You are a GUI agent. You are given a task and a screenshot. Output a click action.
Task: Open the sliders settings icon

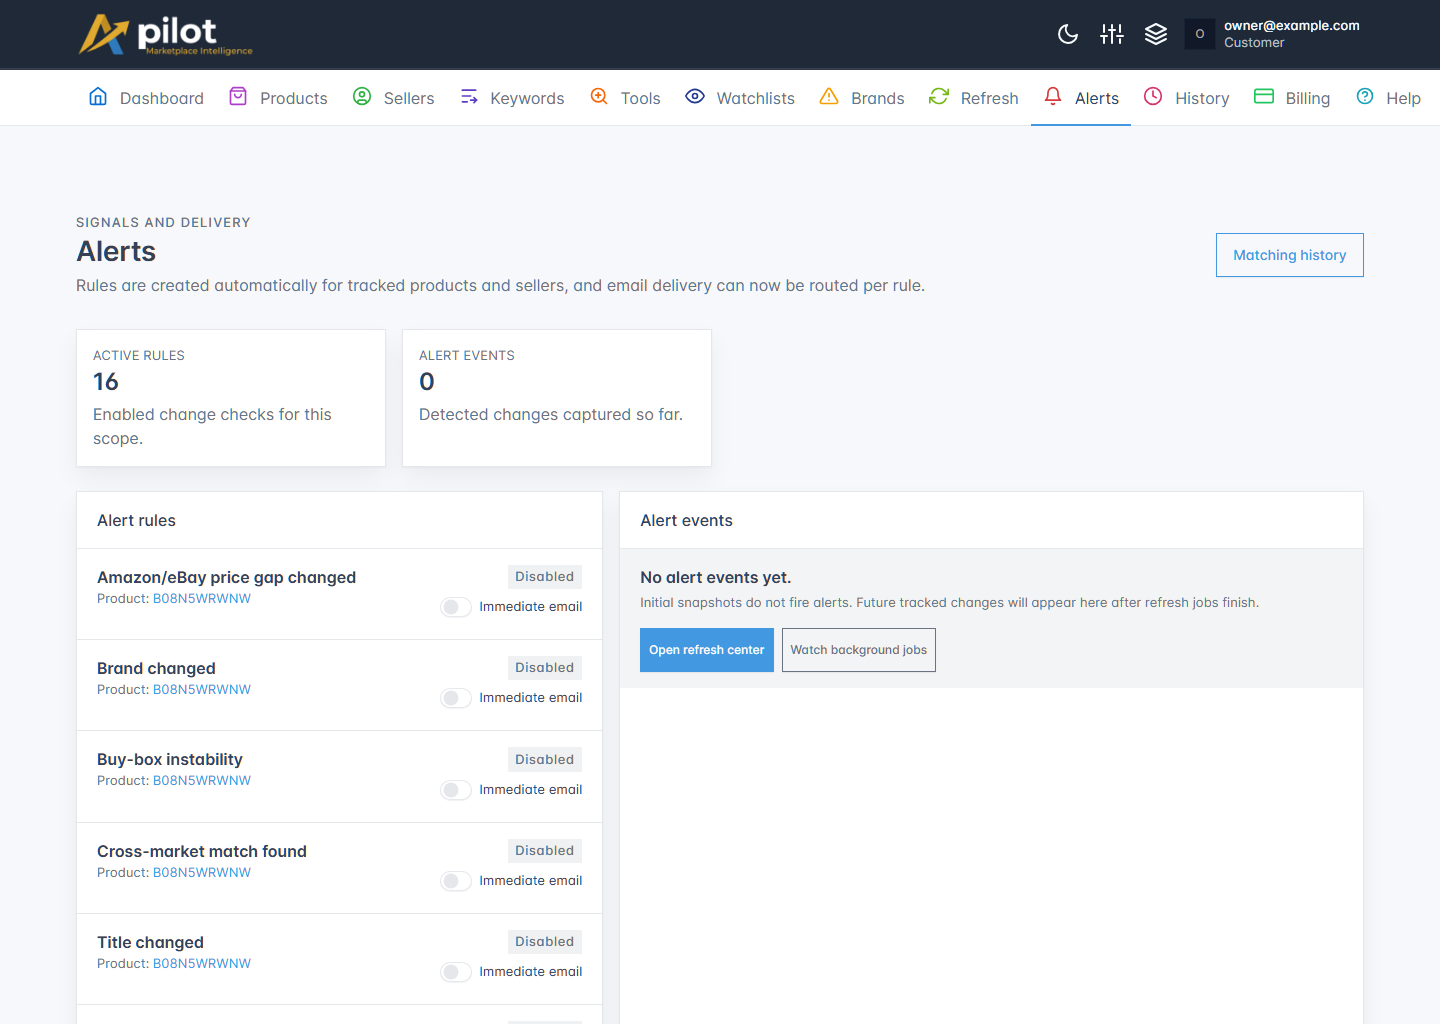click(x=1112, y=34)
